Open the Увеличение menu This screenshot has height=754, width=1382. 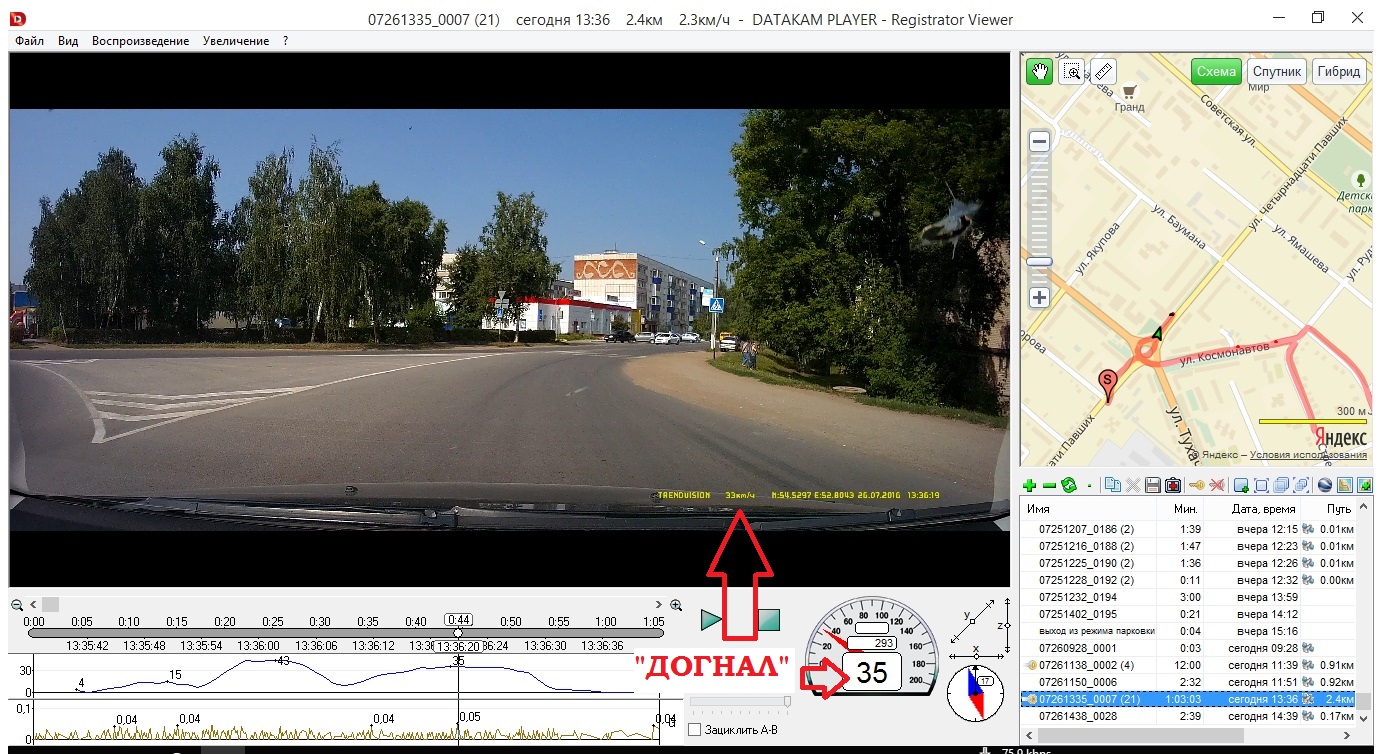pyautogui.click(x=235, y=41)
